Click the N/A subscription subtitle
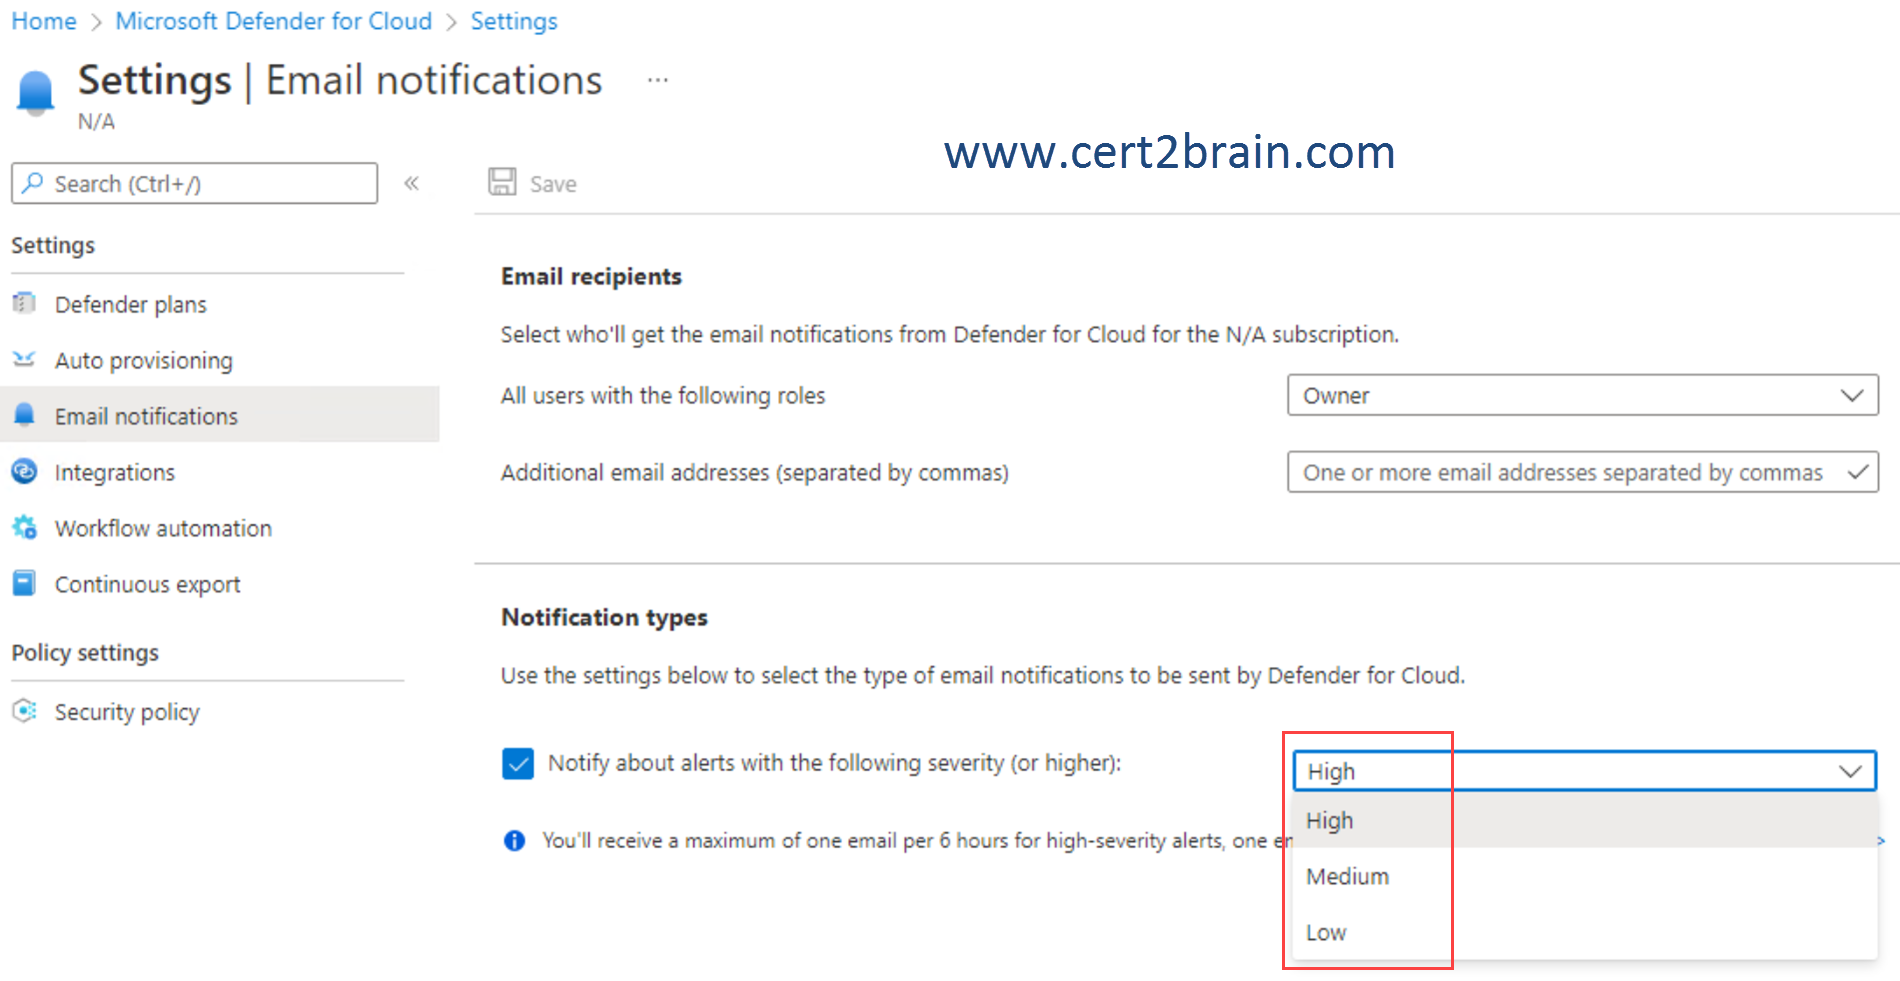 pos(96,122)
